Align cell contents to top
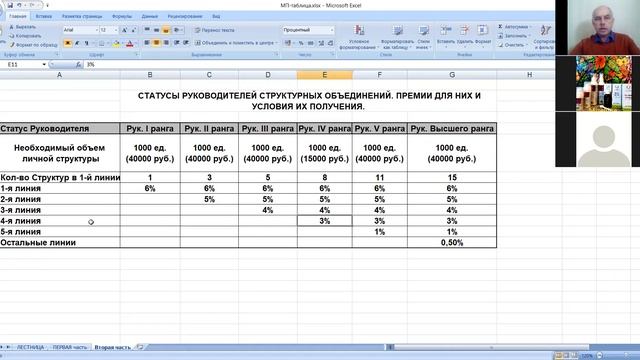 [x=147, y=30]
